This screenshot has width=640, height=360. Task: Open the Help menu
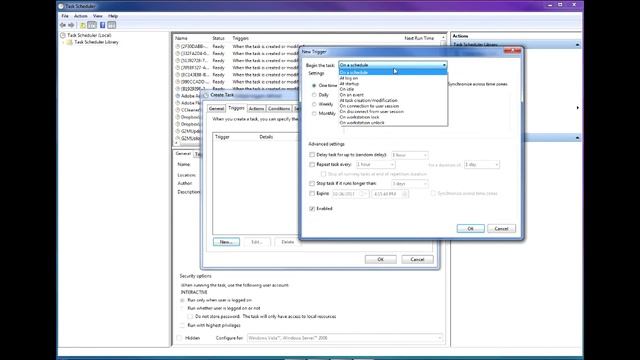113,16
